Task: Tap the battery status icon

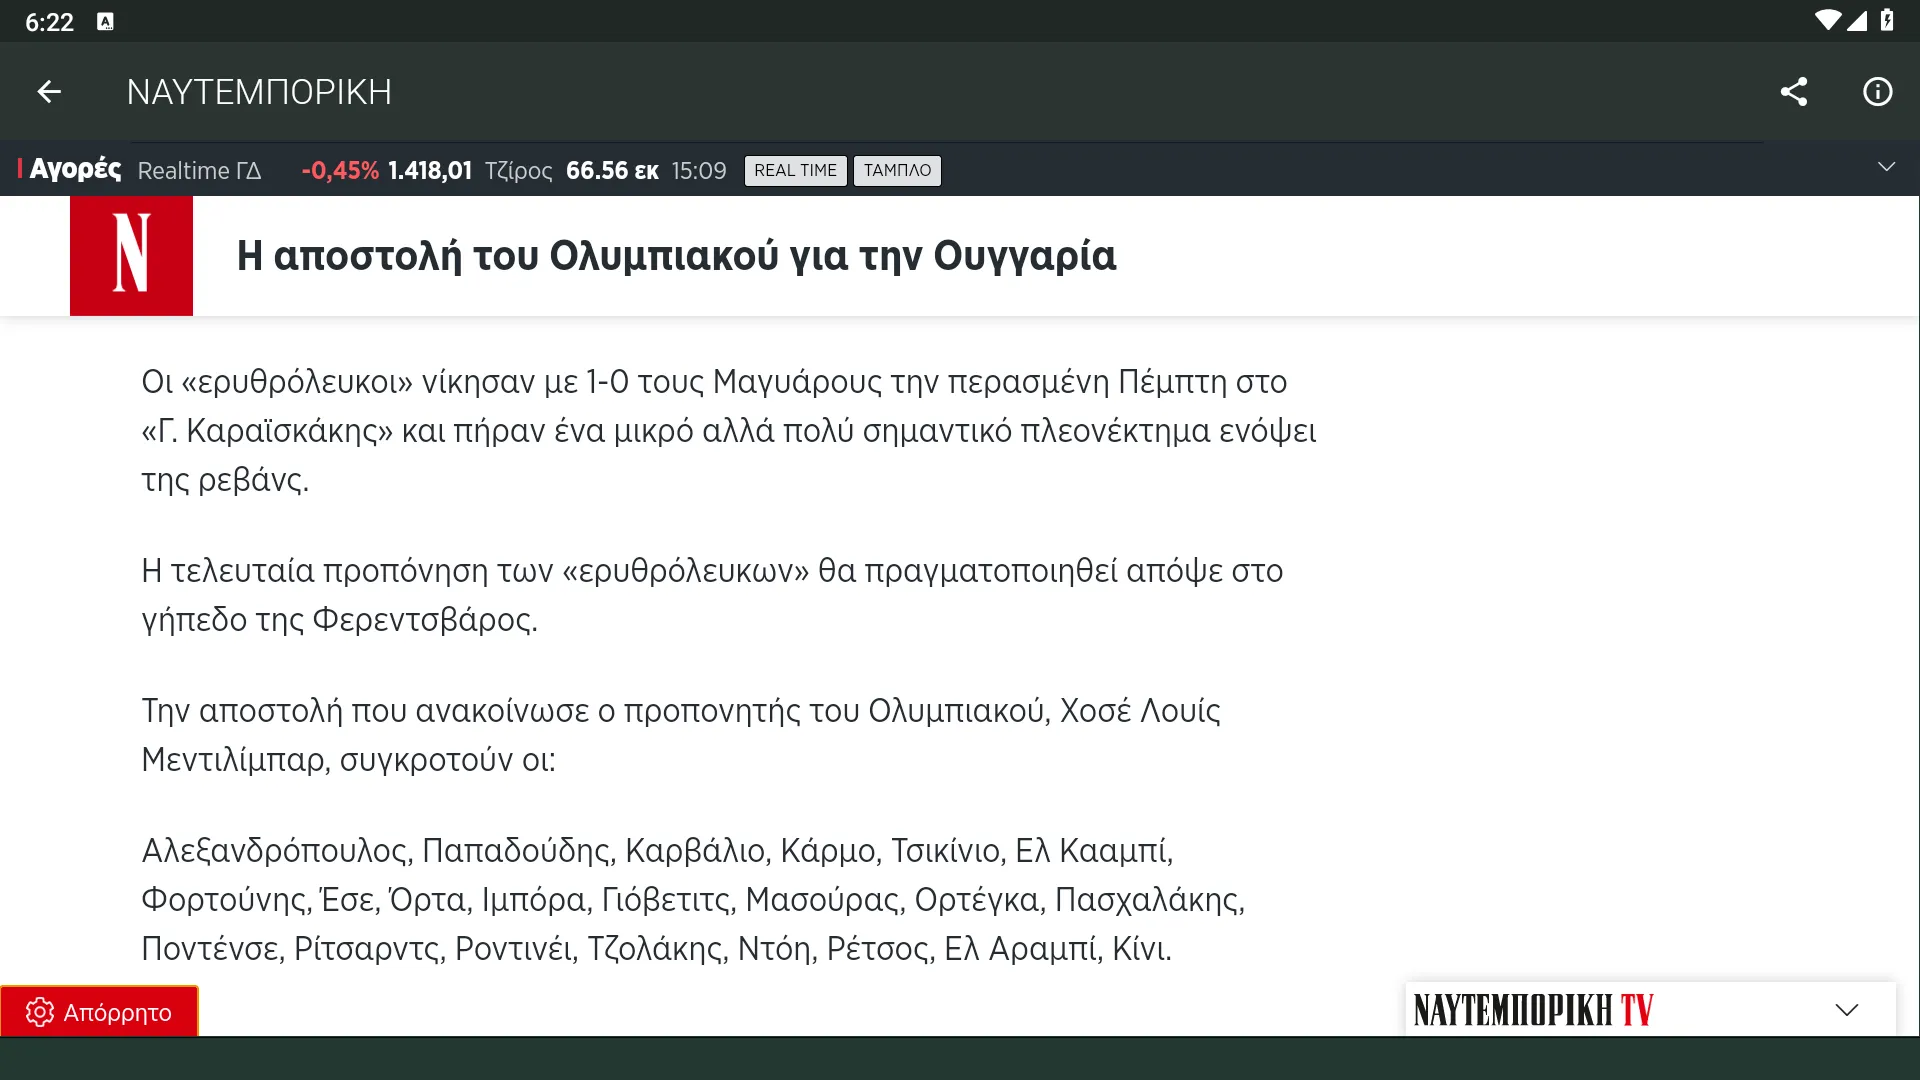Action: [1887, 21]
